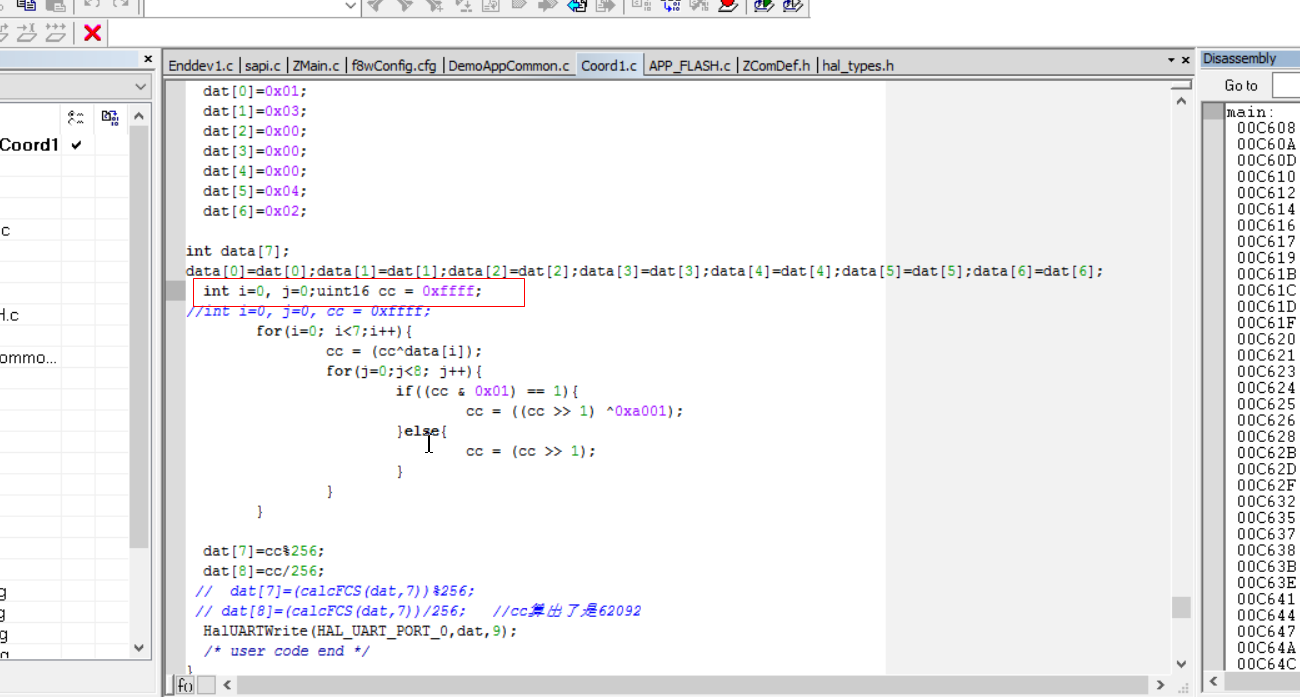Click the Download and Debug icon
The width and height of the screenshot is (1300, 697).
pyautogui.click(x=763, y=5)
